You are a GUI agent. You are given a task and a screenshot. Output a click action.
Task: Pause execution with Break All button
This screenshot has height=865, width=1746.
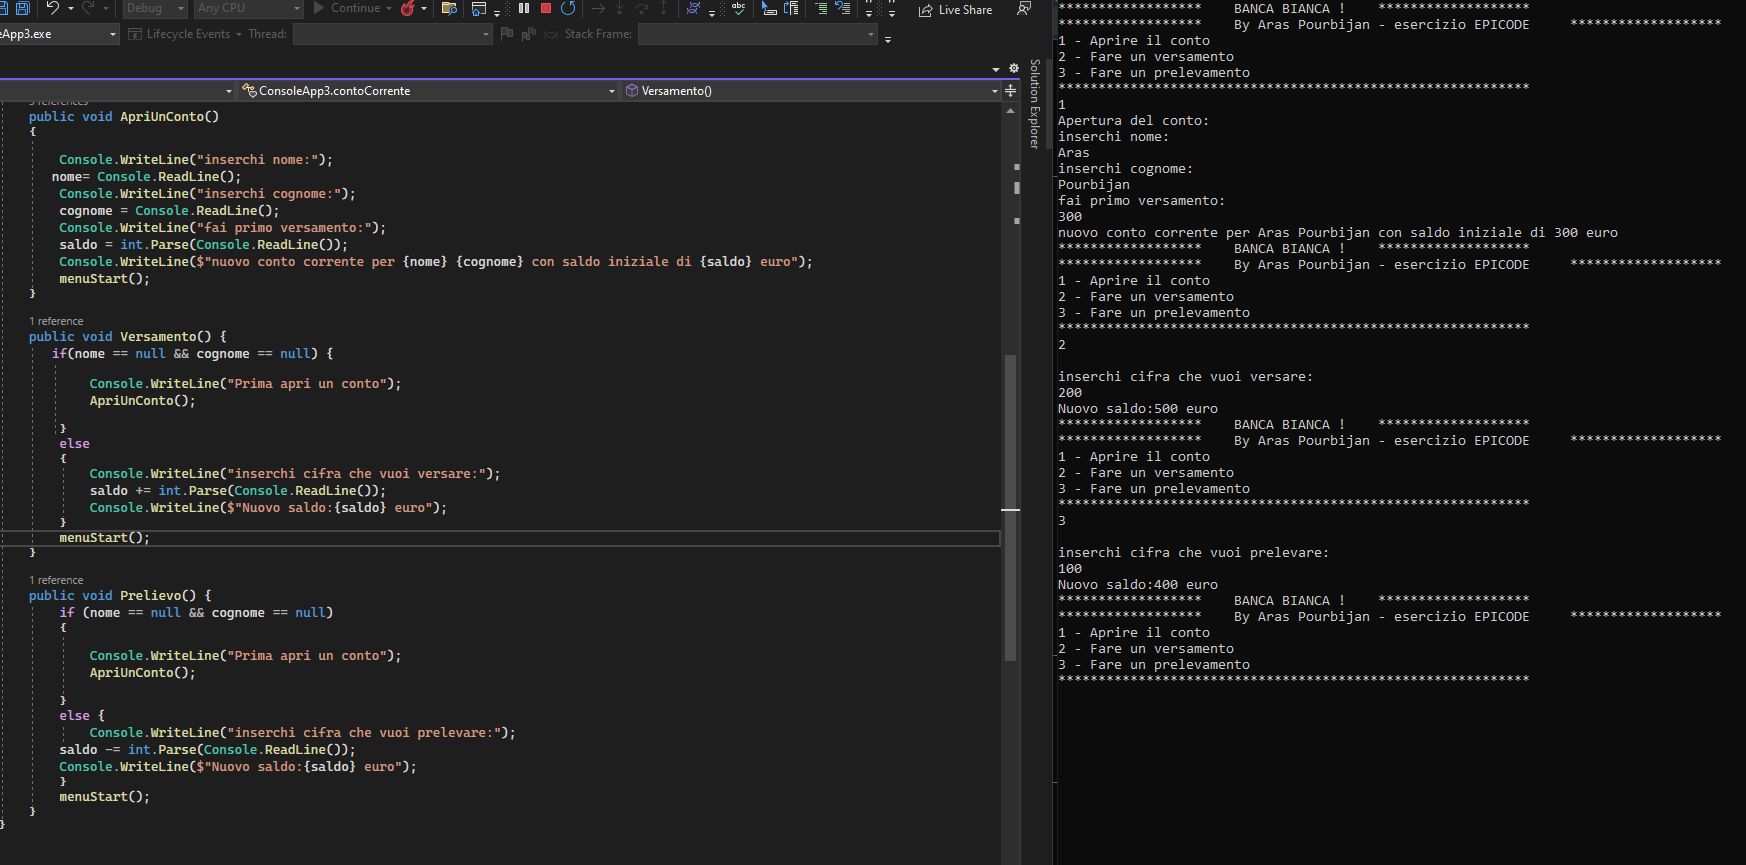coord(524,8)
